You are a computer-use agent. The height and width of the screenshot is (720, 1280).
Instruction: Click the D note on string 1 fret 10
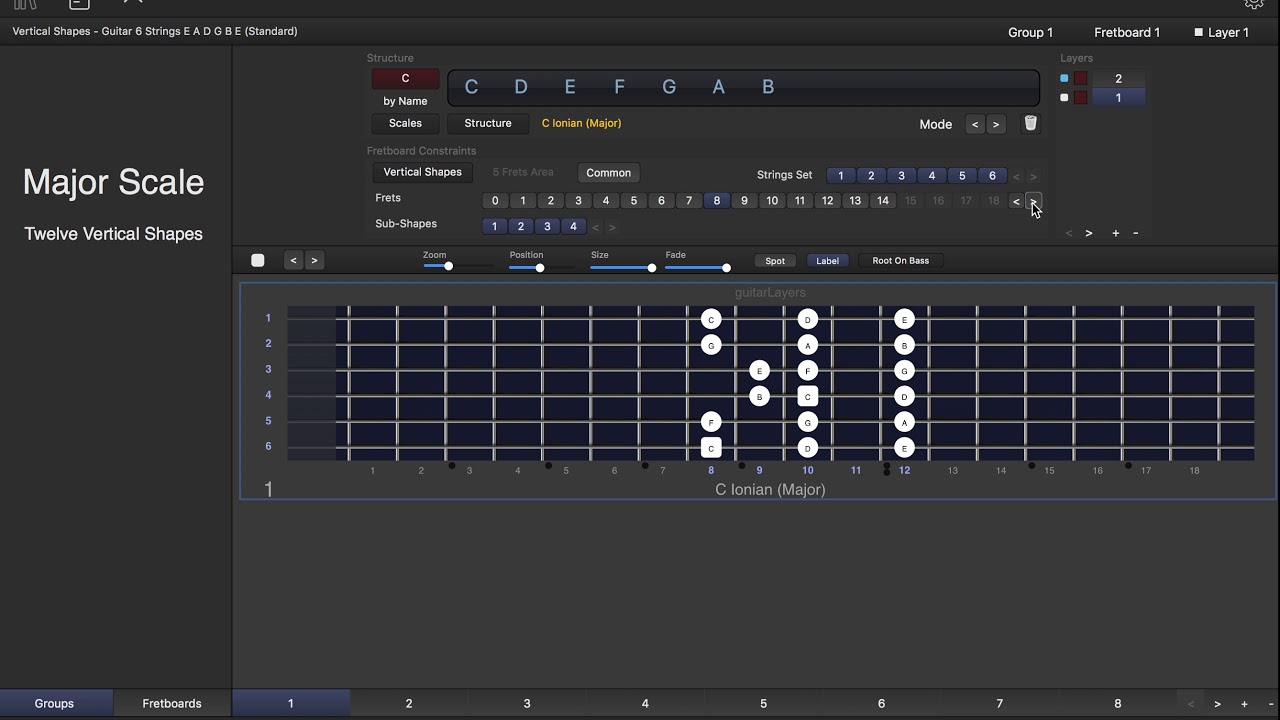(x=808, y=320)
